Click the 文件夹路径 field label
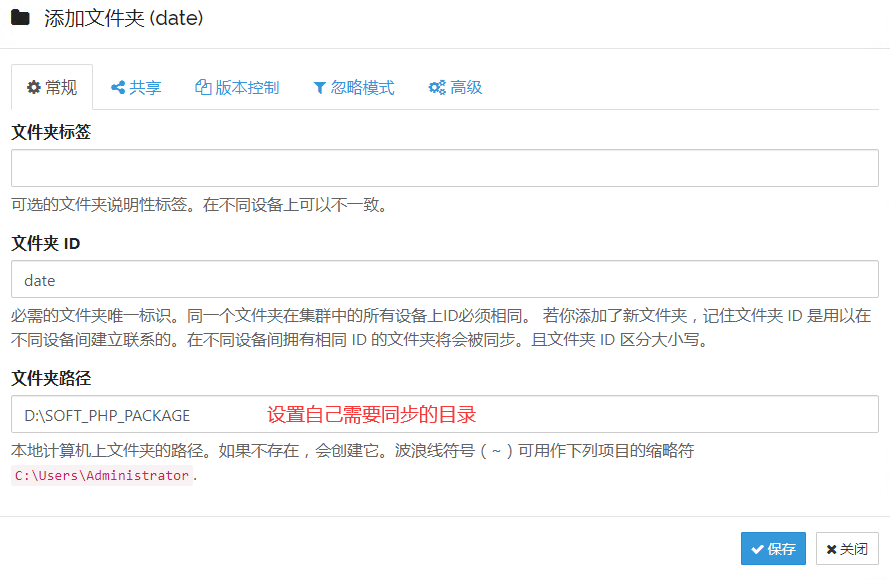This screenshot has width=890, height=580. pos(51,378)
